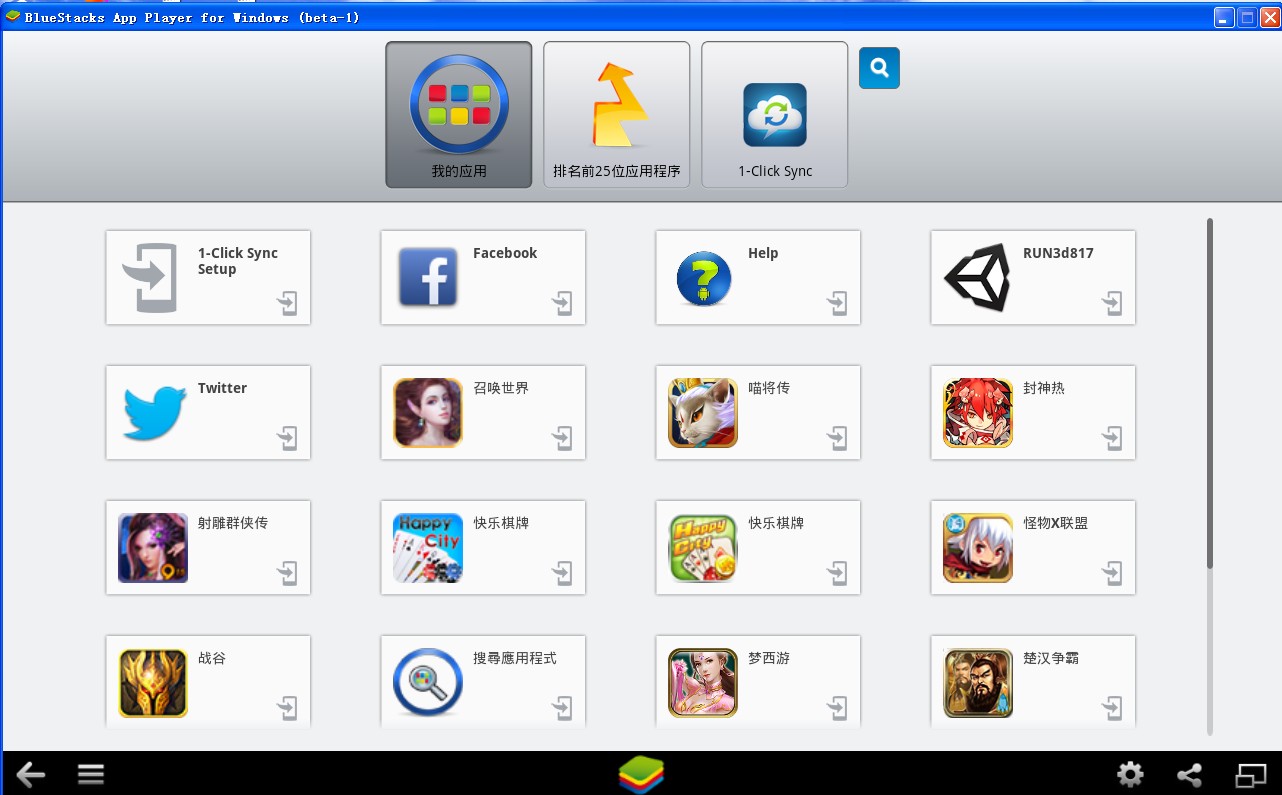Launch the 战谷 game icon
This screenshot has width=1282, height=795.
click(153, 682)
